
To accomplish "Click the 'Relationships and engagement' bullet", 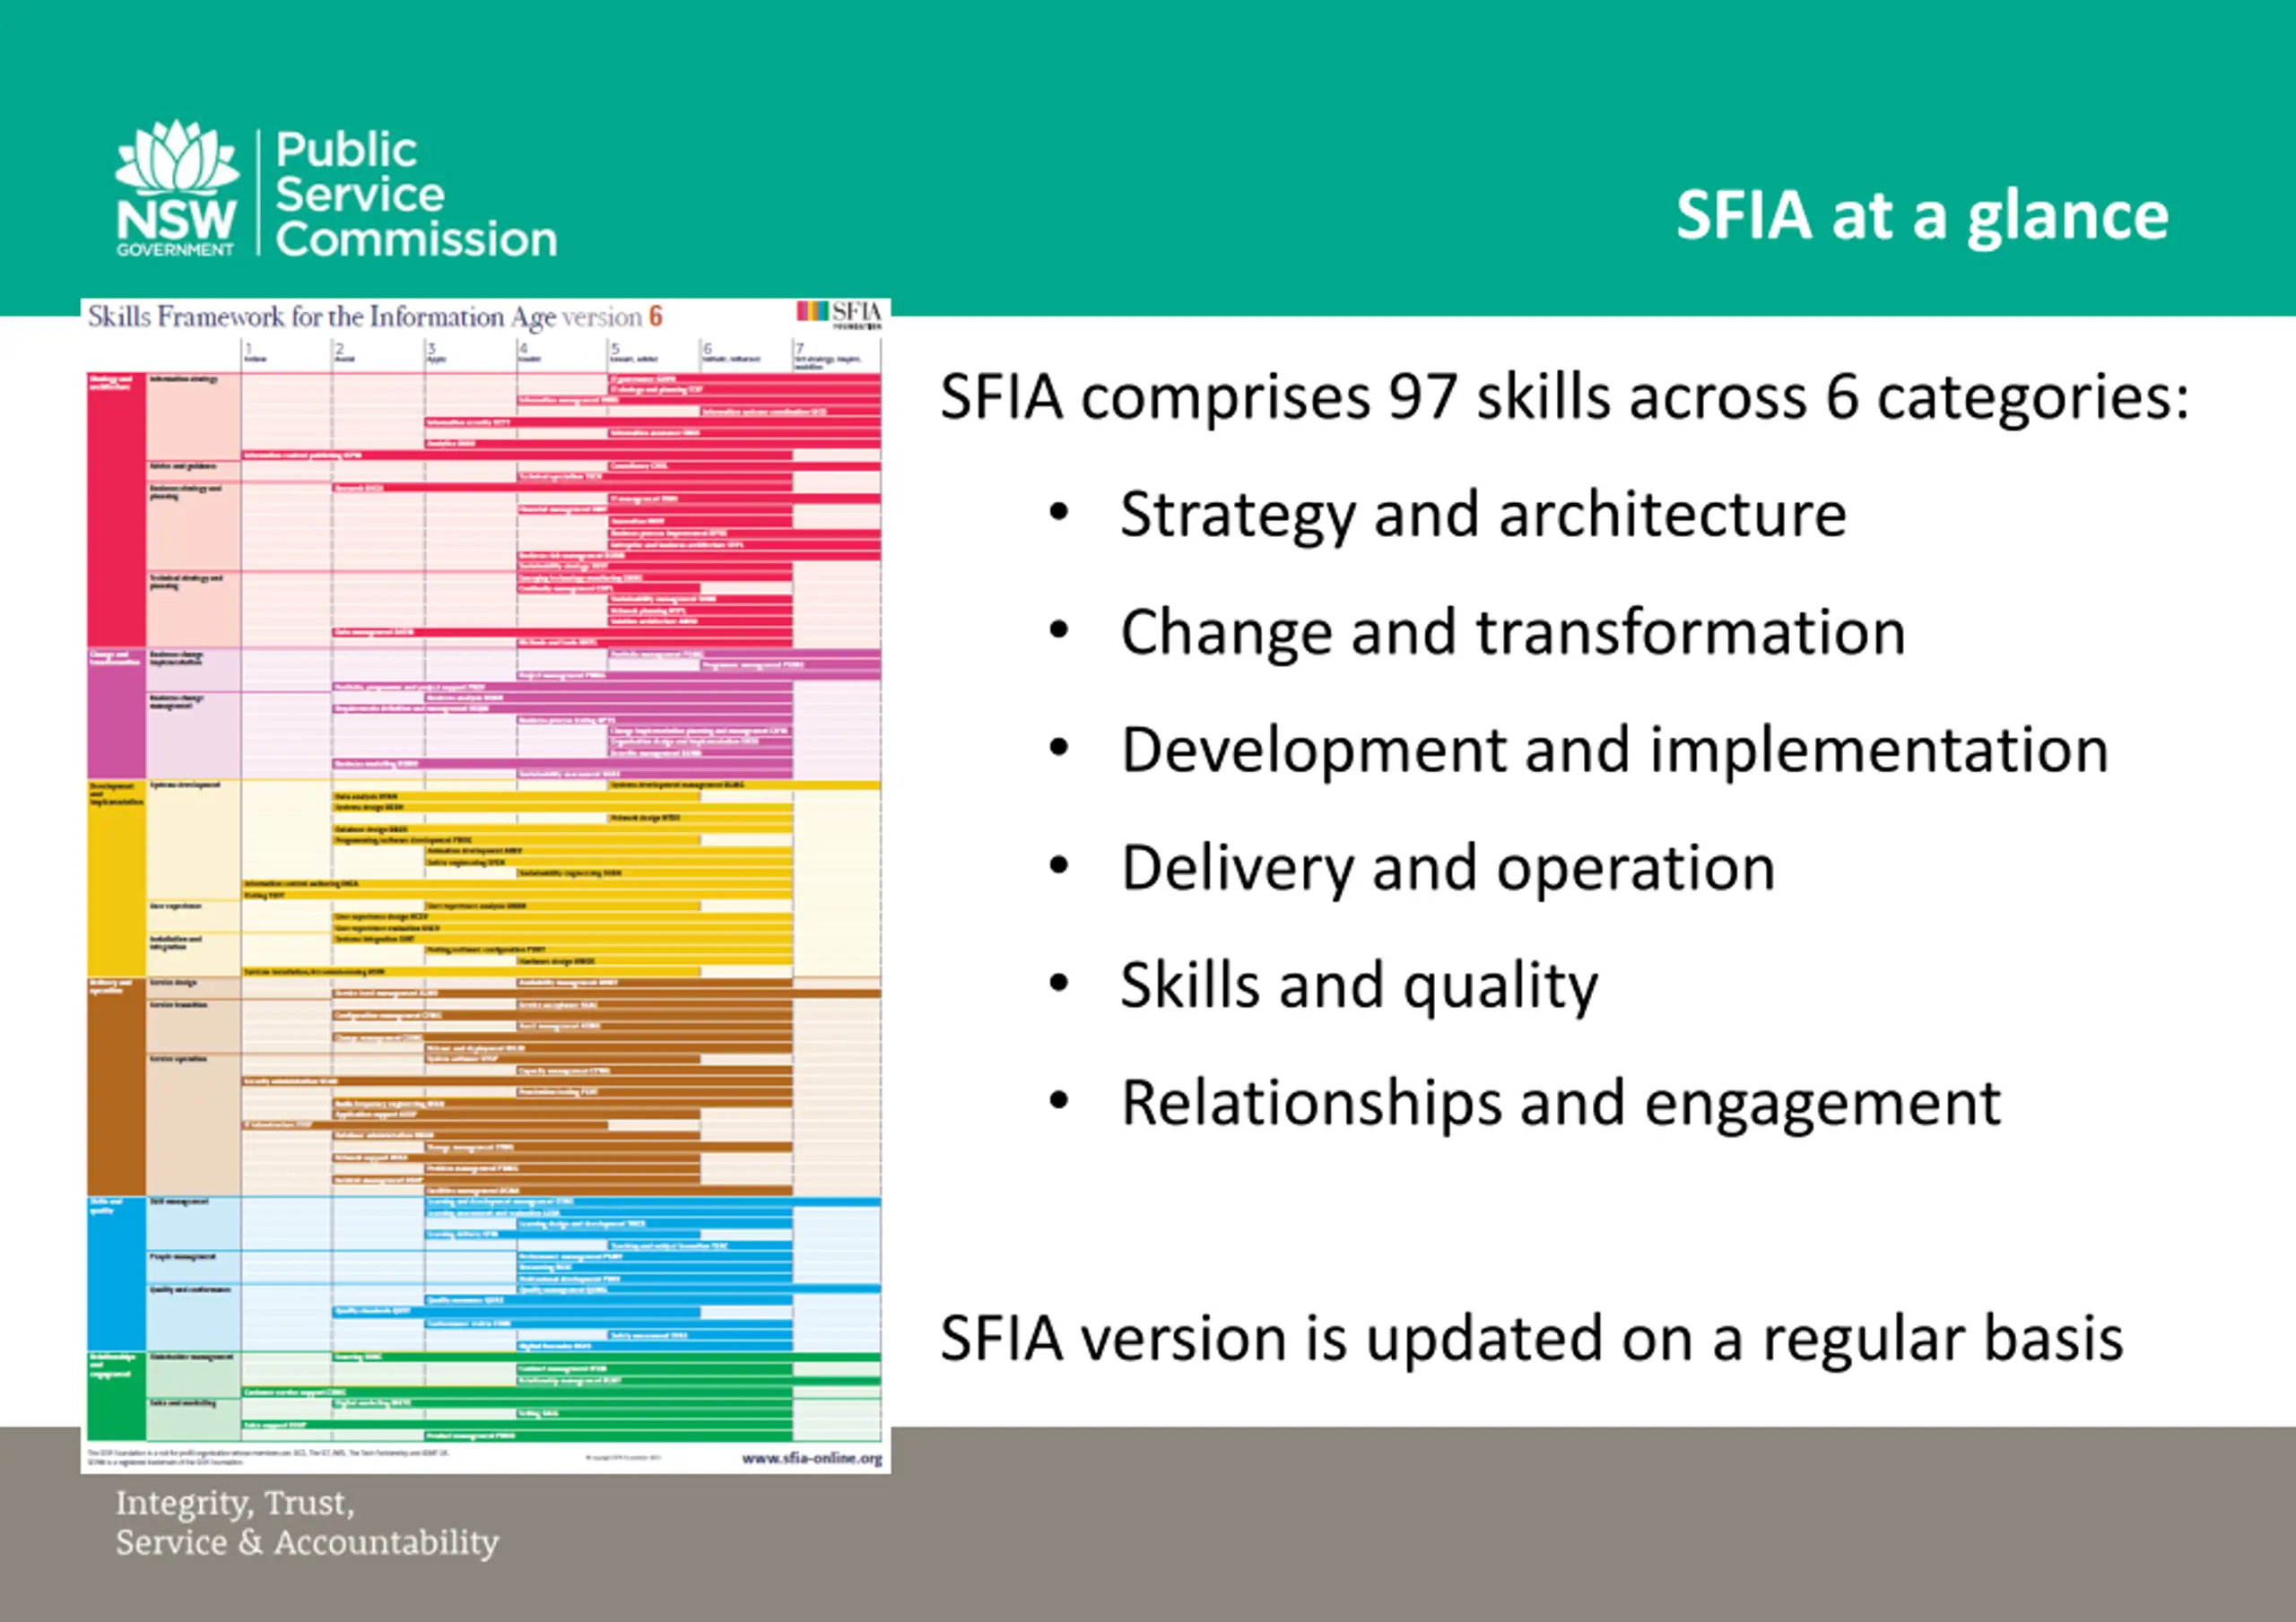I will (1560, 1104).
